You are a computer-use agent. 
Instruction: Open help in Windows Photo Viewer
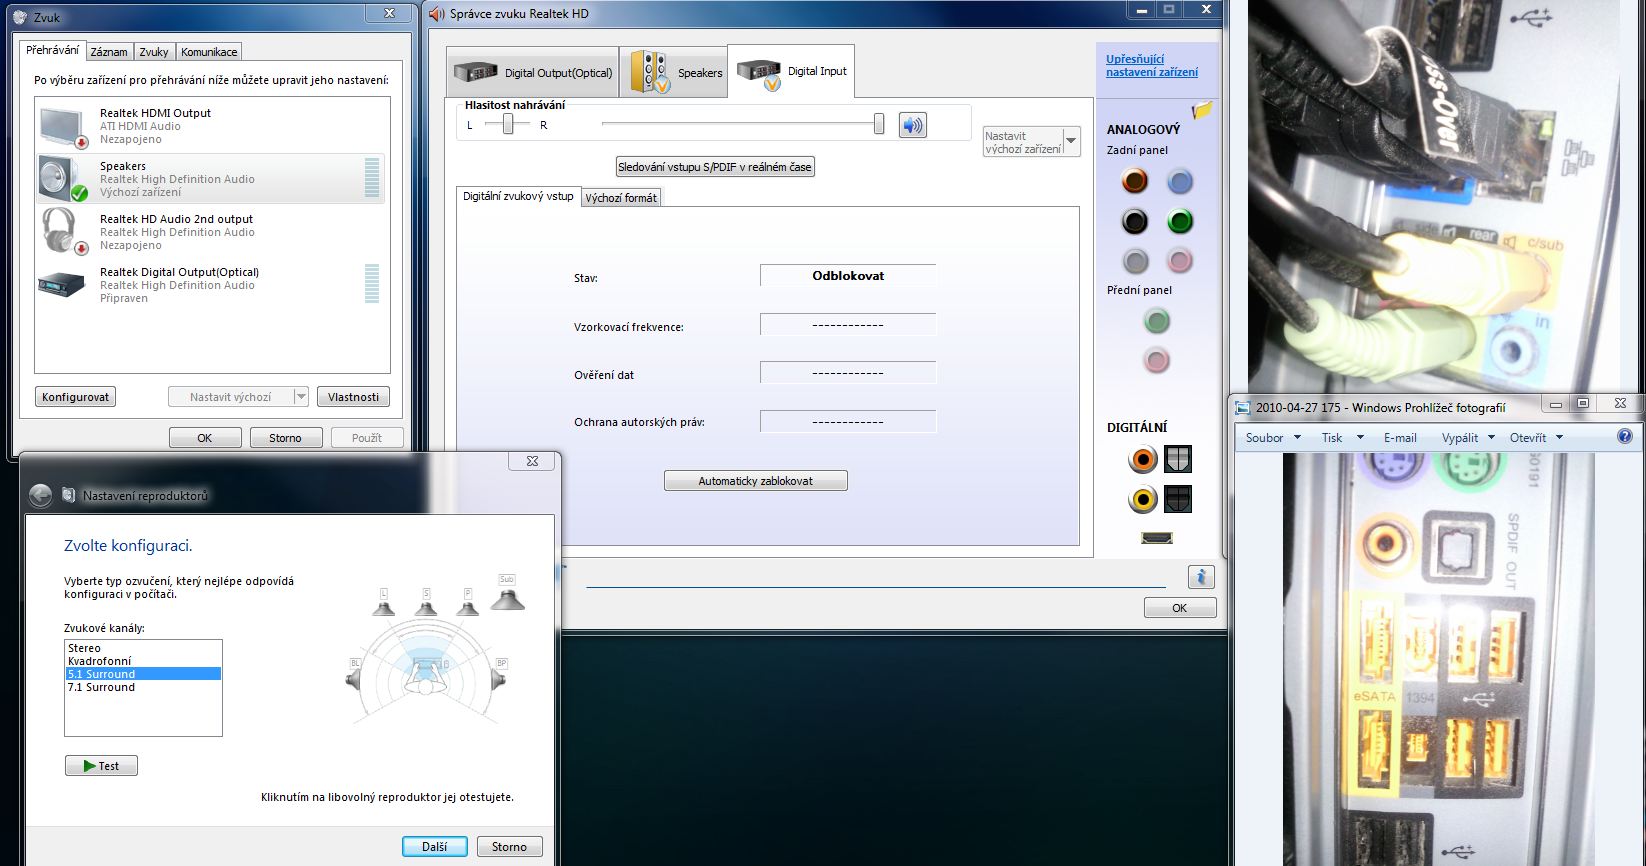[1625, 436]
